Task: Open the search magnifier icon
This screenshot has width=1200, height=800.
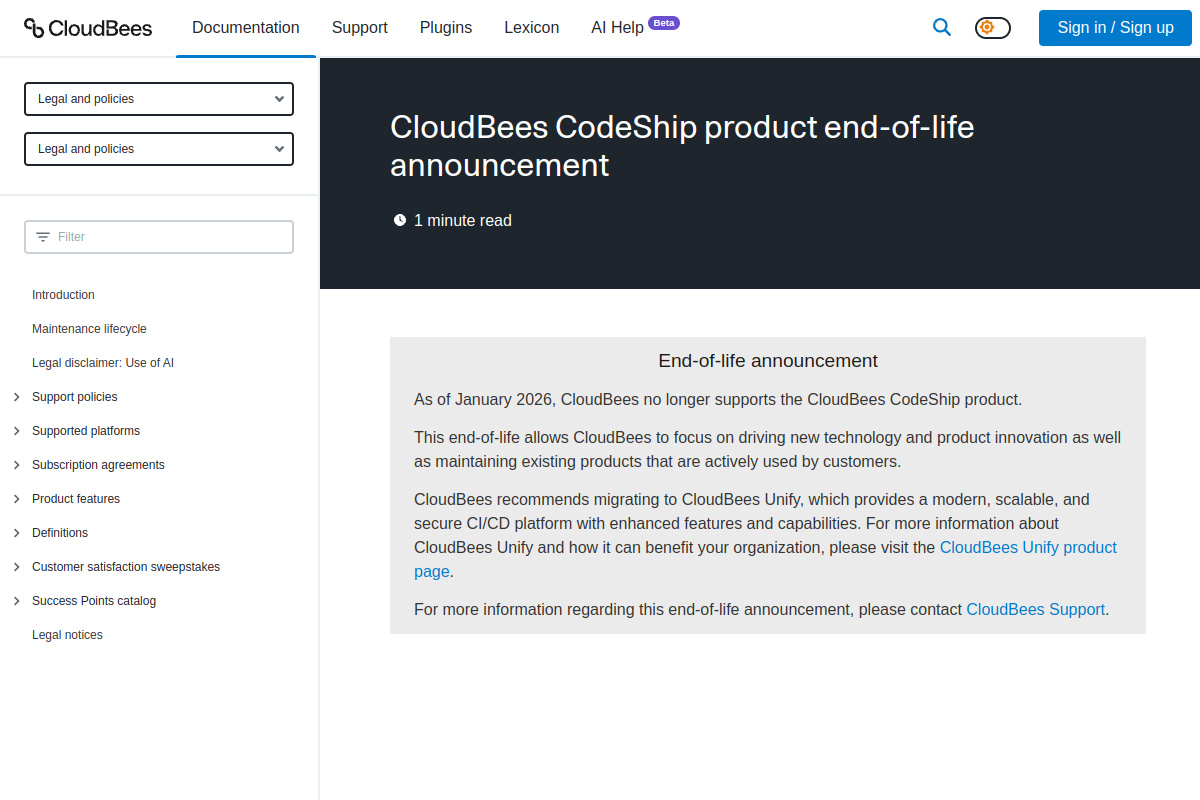Action: [x=942, y=28]
